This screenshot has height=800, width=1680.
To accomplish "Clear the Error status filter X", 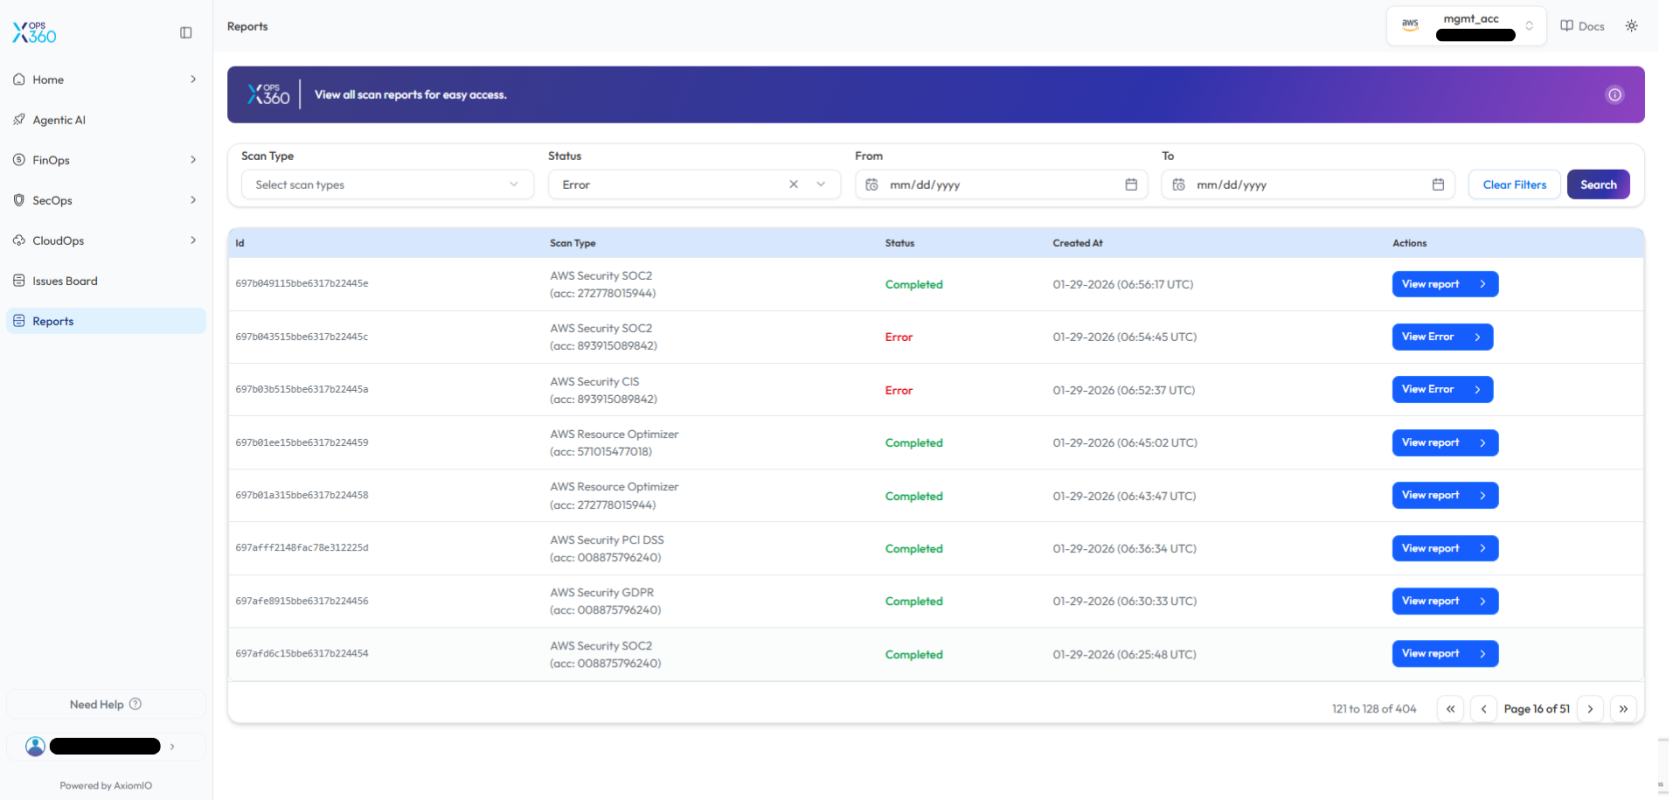I will (x=793, y=185).
